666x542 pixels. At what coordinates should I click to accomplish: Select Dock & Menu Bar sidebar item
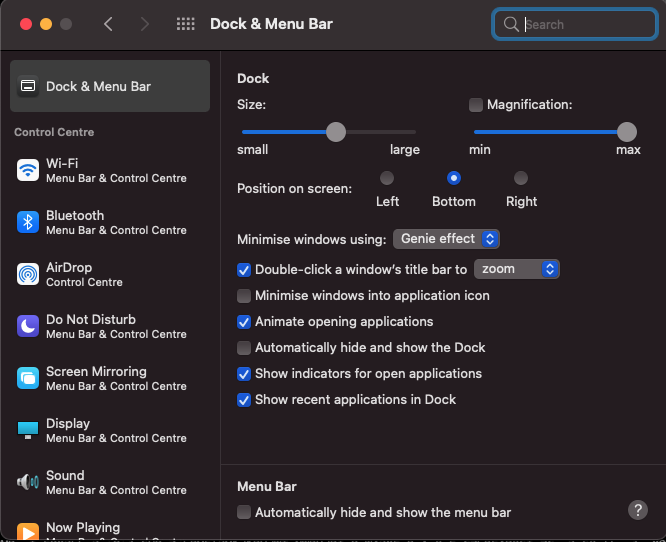(110, 86)
